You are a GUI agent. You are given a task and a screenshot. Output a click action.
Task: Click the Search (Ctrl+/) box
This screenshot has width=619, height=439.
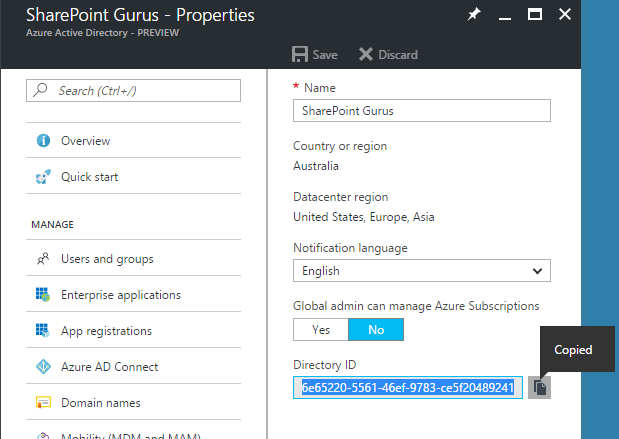pos(134,91)
